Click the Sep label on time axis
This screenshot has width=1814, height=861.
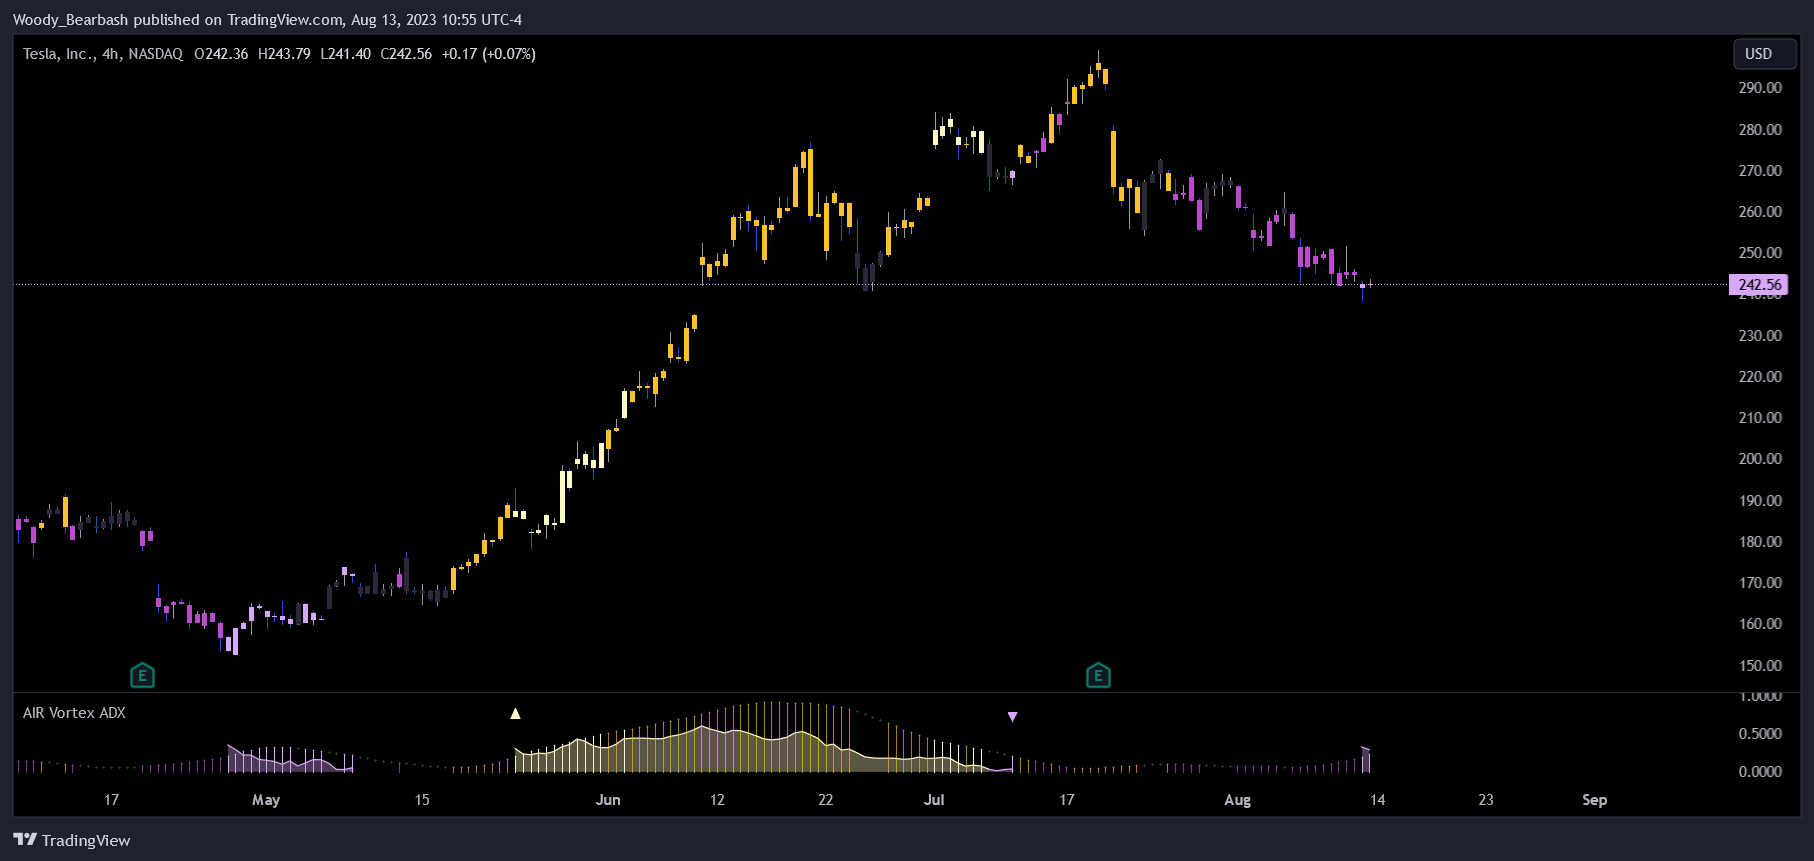point(1594,800)
